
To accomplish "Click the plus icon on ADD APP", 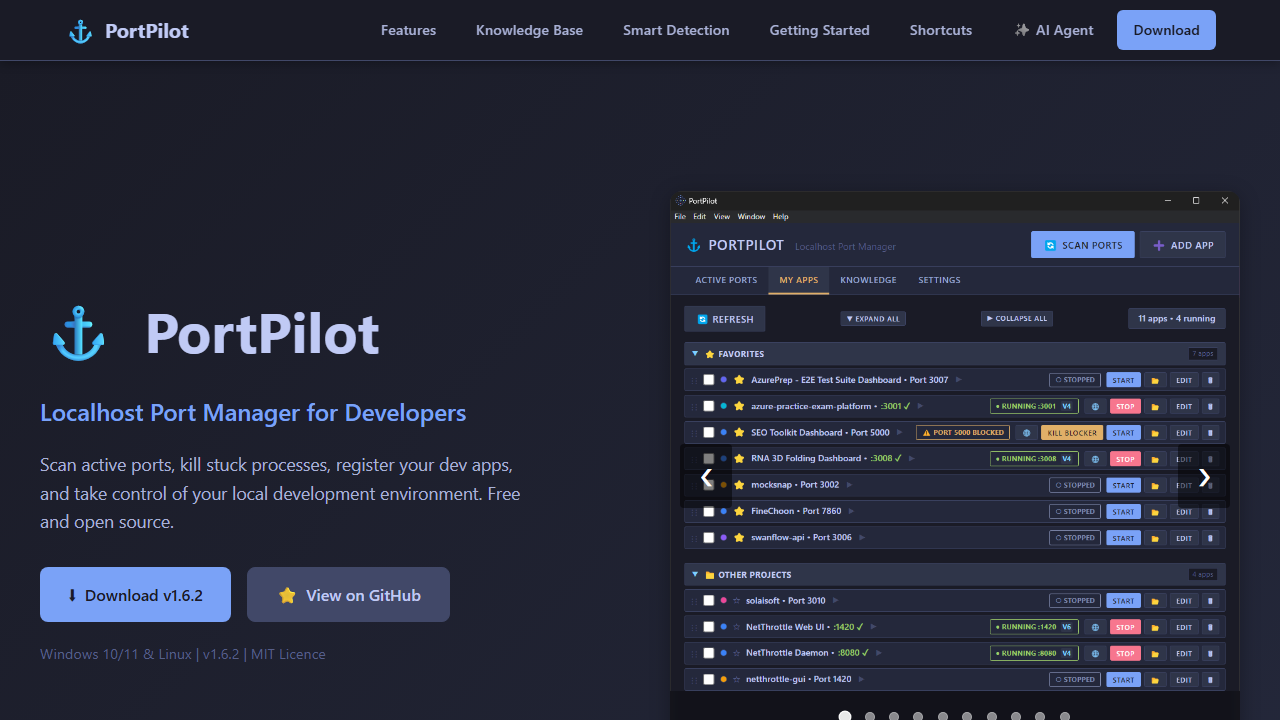I will 1160,244.
